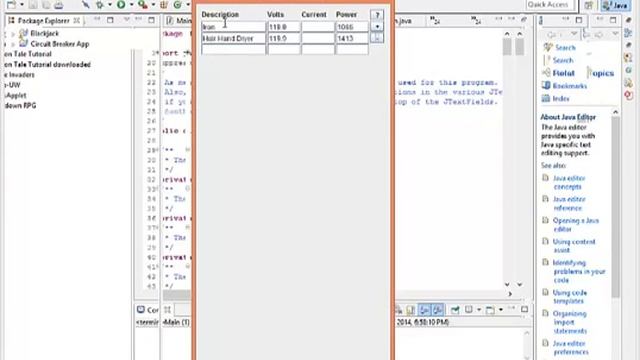Open the Debug dropdown arrow
Screen dimensions: 640x360
110,5
